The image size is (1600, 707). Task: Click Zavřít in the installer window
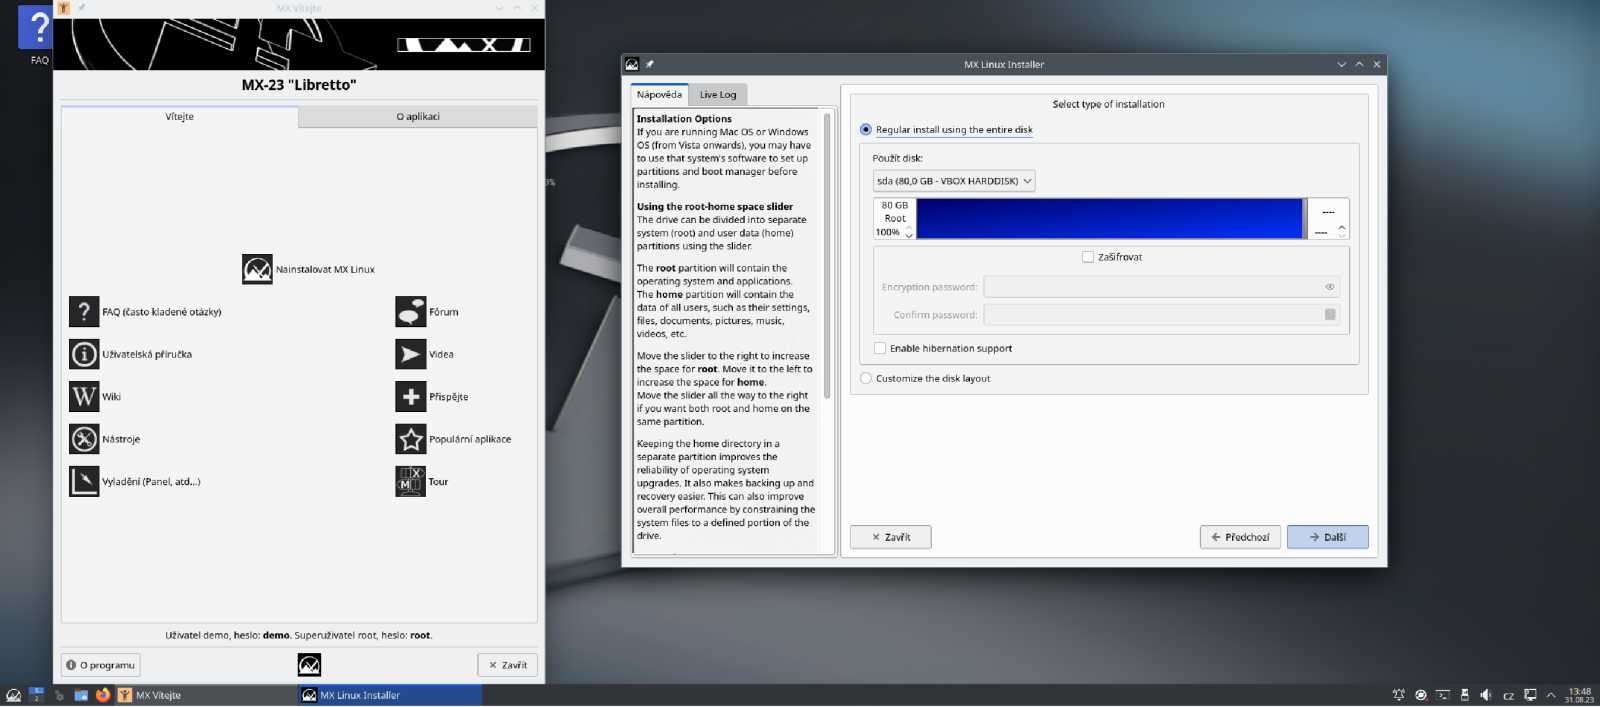(x=891, y=537)
